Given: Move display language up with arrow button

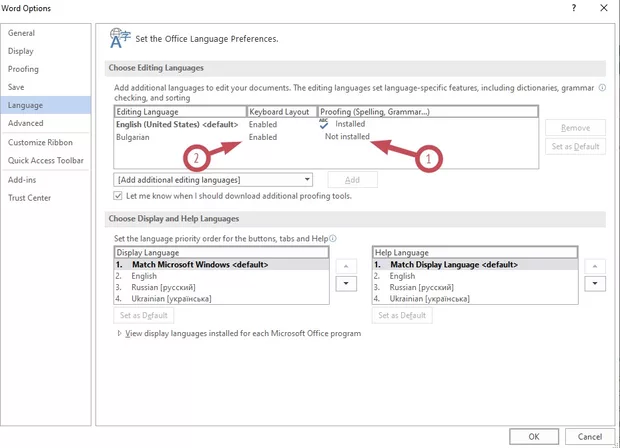Looking at the screenshot, I should coord(346,267).
